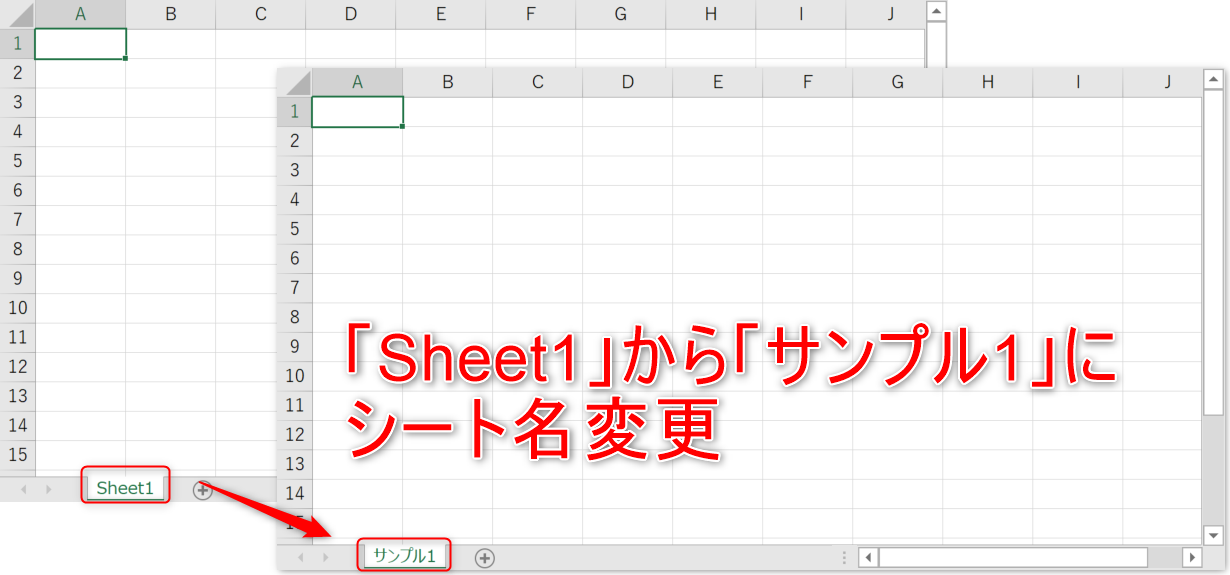Select row 2 header in back window
This screenshot has width=1230, height=575.
(x=17, y=73)
